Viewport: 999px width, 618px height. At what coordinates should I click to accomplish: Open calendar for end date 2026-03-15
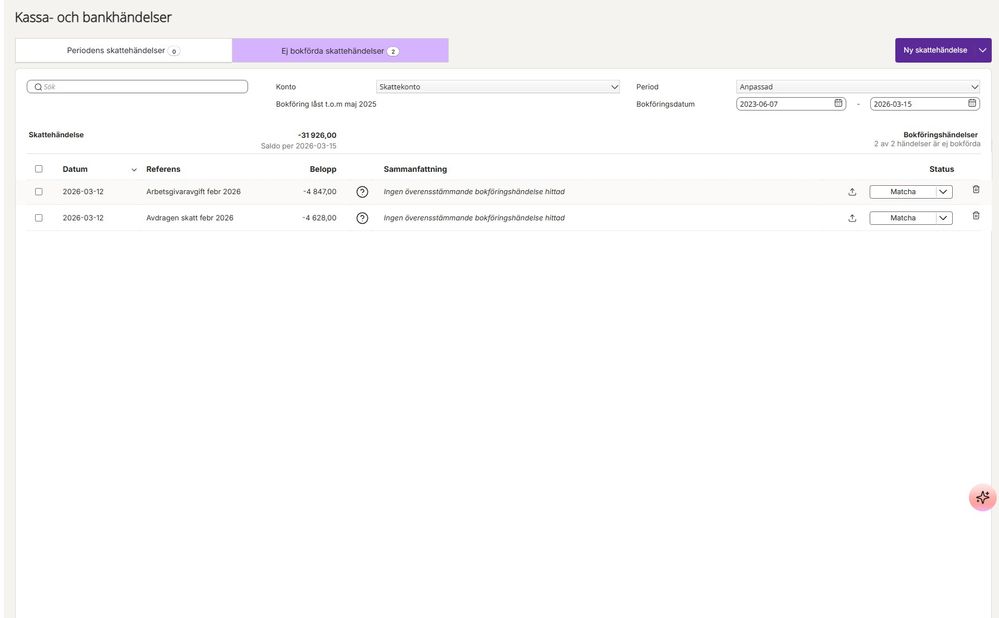(x=972, y=103)
